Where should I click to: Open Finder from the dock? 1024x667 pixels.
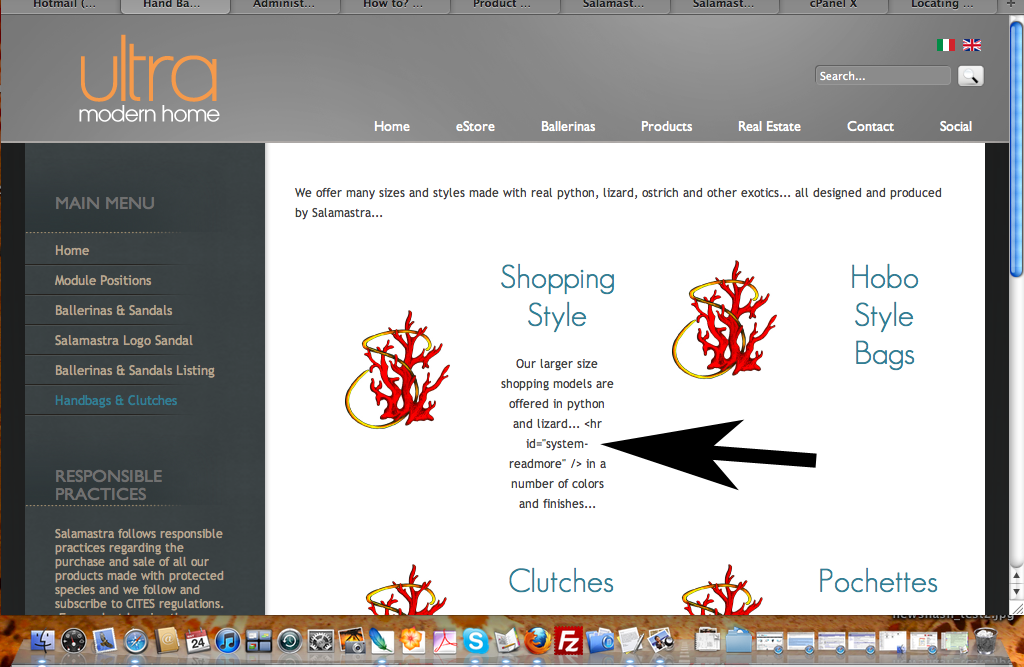[42, 641]
